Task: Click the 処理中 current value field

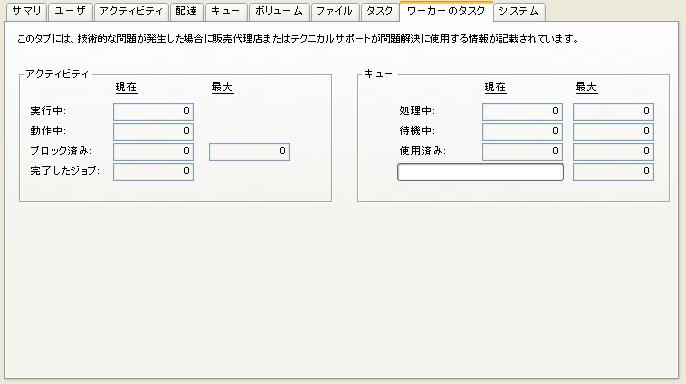Action: (x=522, y=112)
